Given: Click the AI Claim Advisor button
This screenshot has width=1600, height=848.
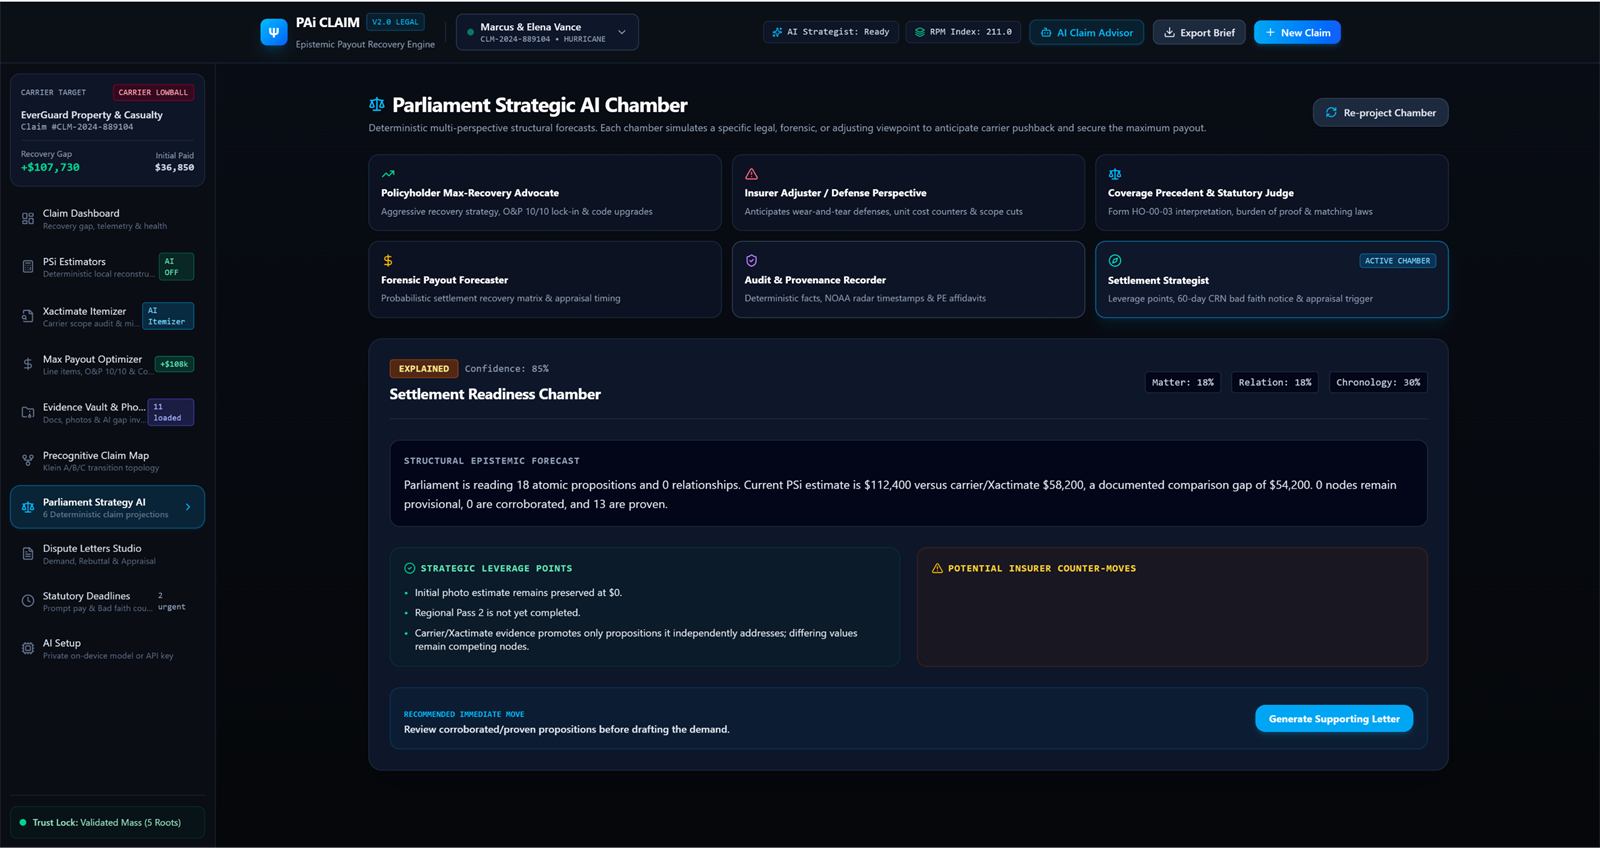Looking at the screenshot, I should pos(1087,32).
